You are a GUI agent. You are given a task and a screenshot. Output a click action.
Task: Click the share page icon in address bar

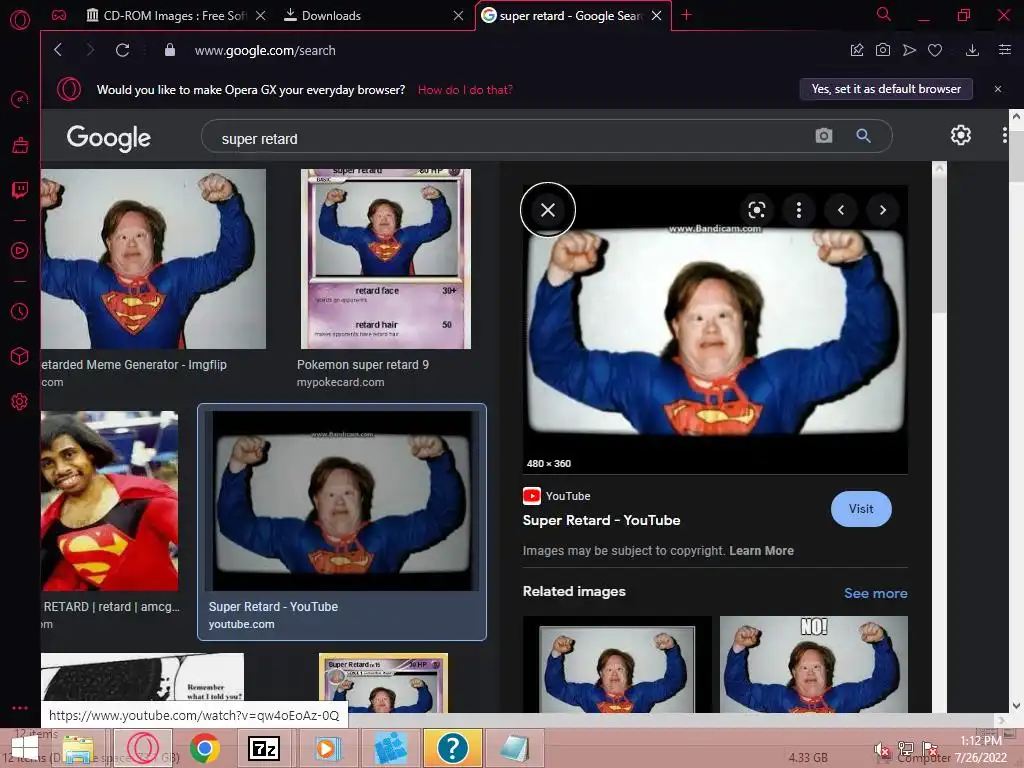coord(857,50)
